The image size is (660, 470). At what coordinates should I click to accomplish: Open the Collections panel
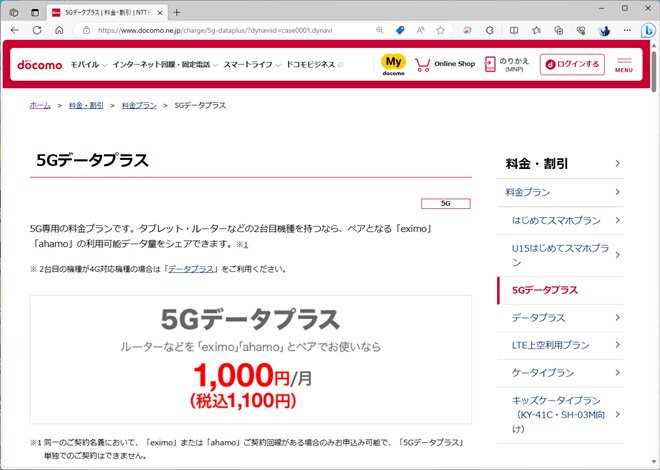coord(559,30)
